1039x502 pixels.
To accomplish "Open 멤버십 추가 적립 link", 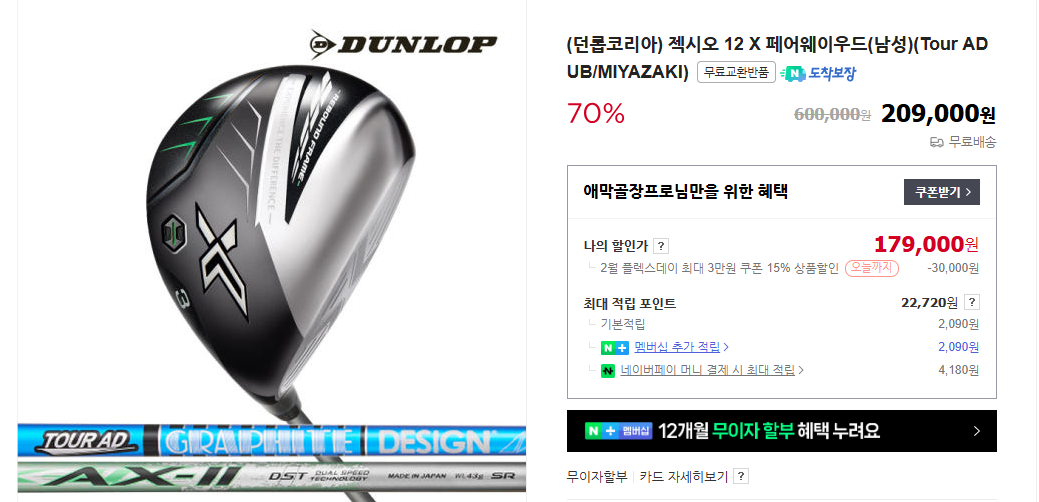I will click(x=677, y=347).
